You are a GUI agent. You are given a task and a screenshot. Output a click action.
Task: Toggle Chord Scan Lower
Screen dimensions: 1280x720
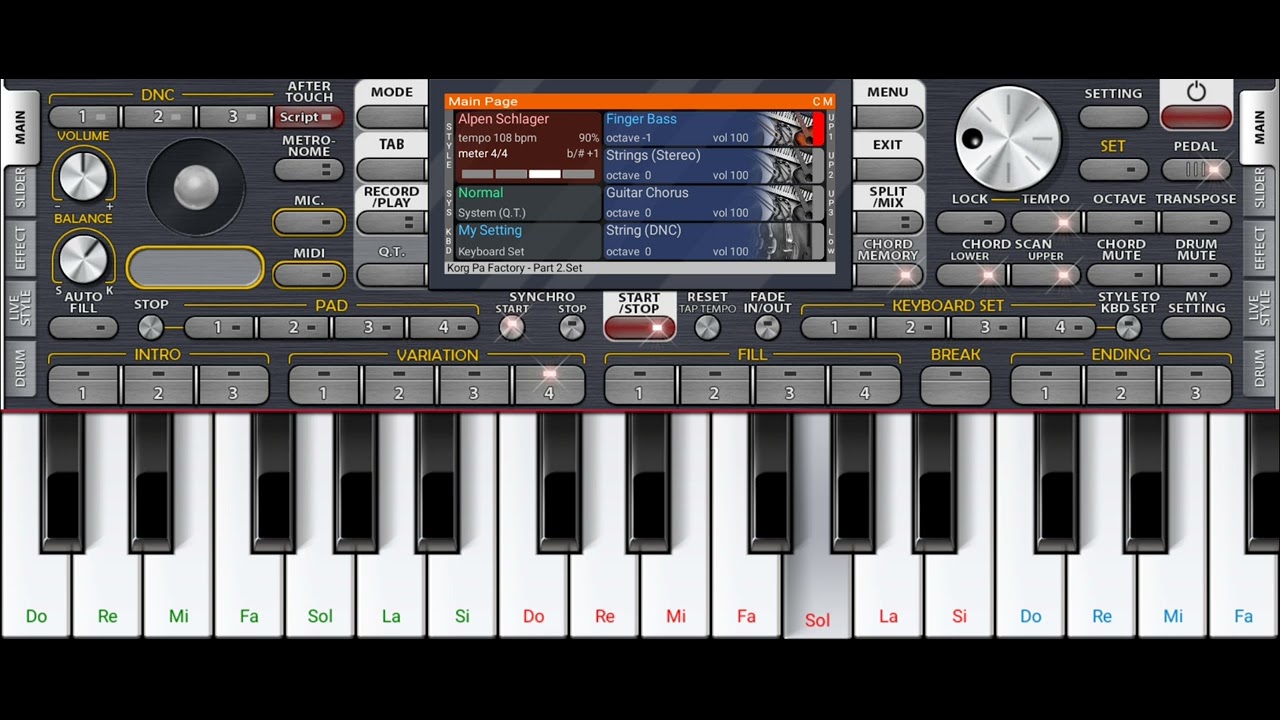[970, 274]
